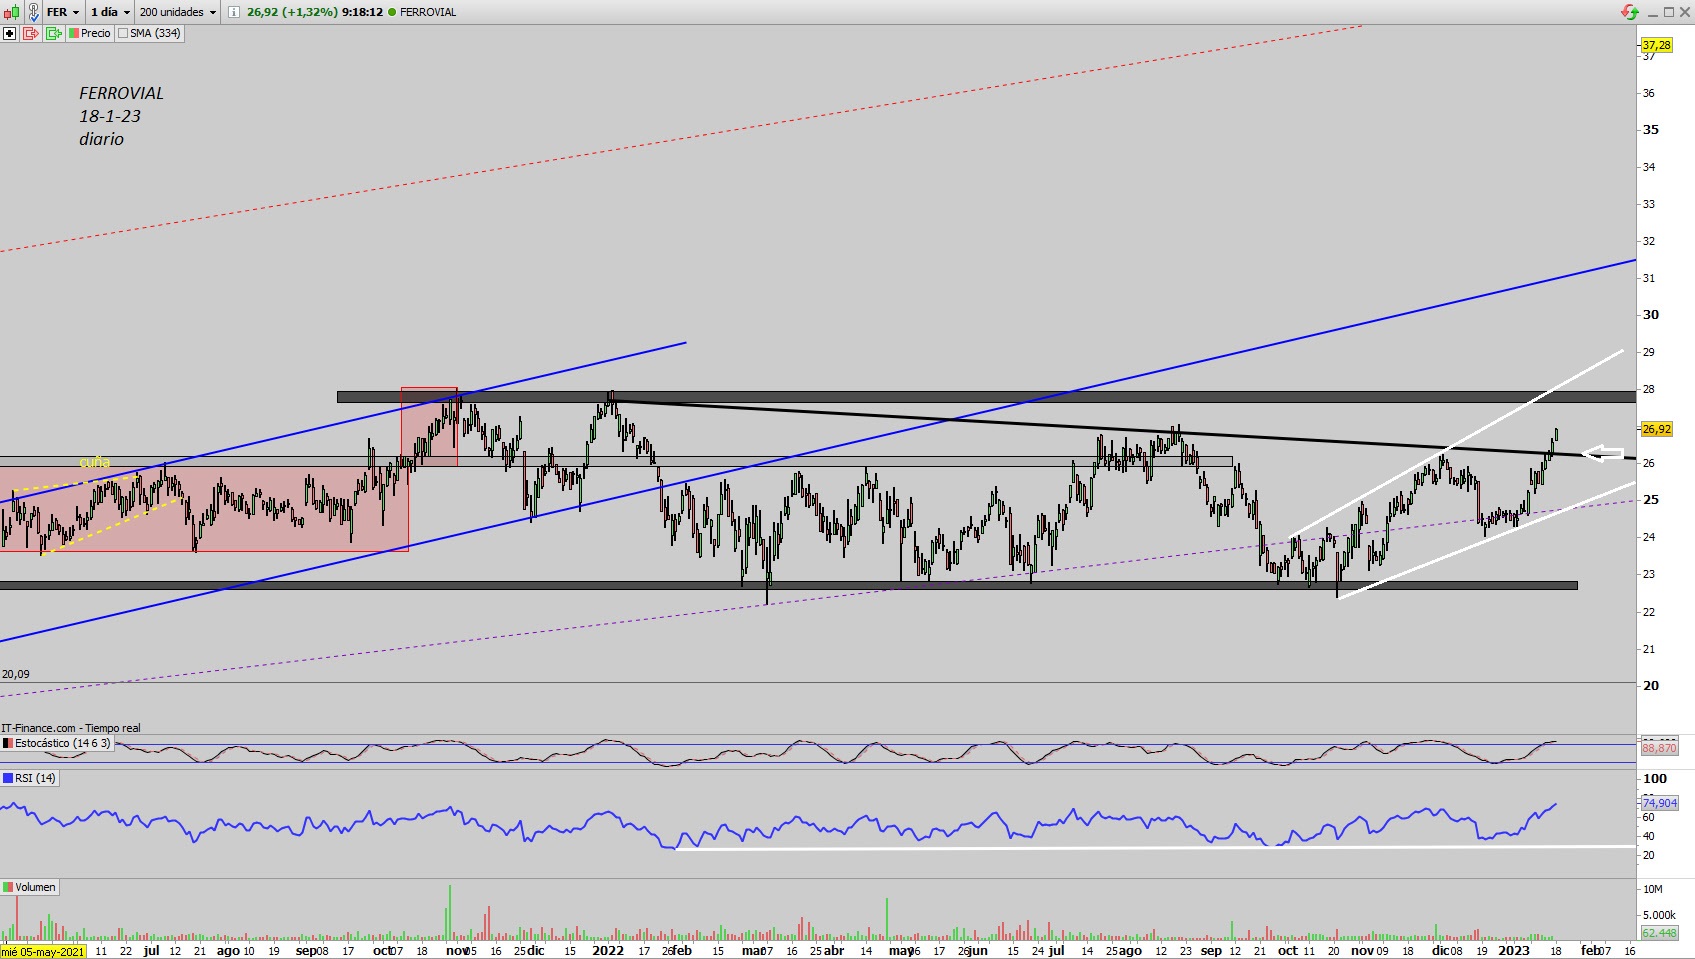
Task: Open the 1 día timeframe dropdown
Action: point(111,12)
